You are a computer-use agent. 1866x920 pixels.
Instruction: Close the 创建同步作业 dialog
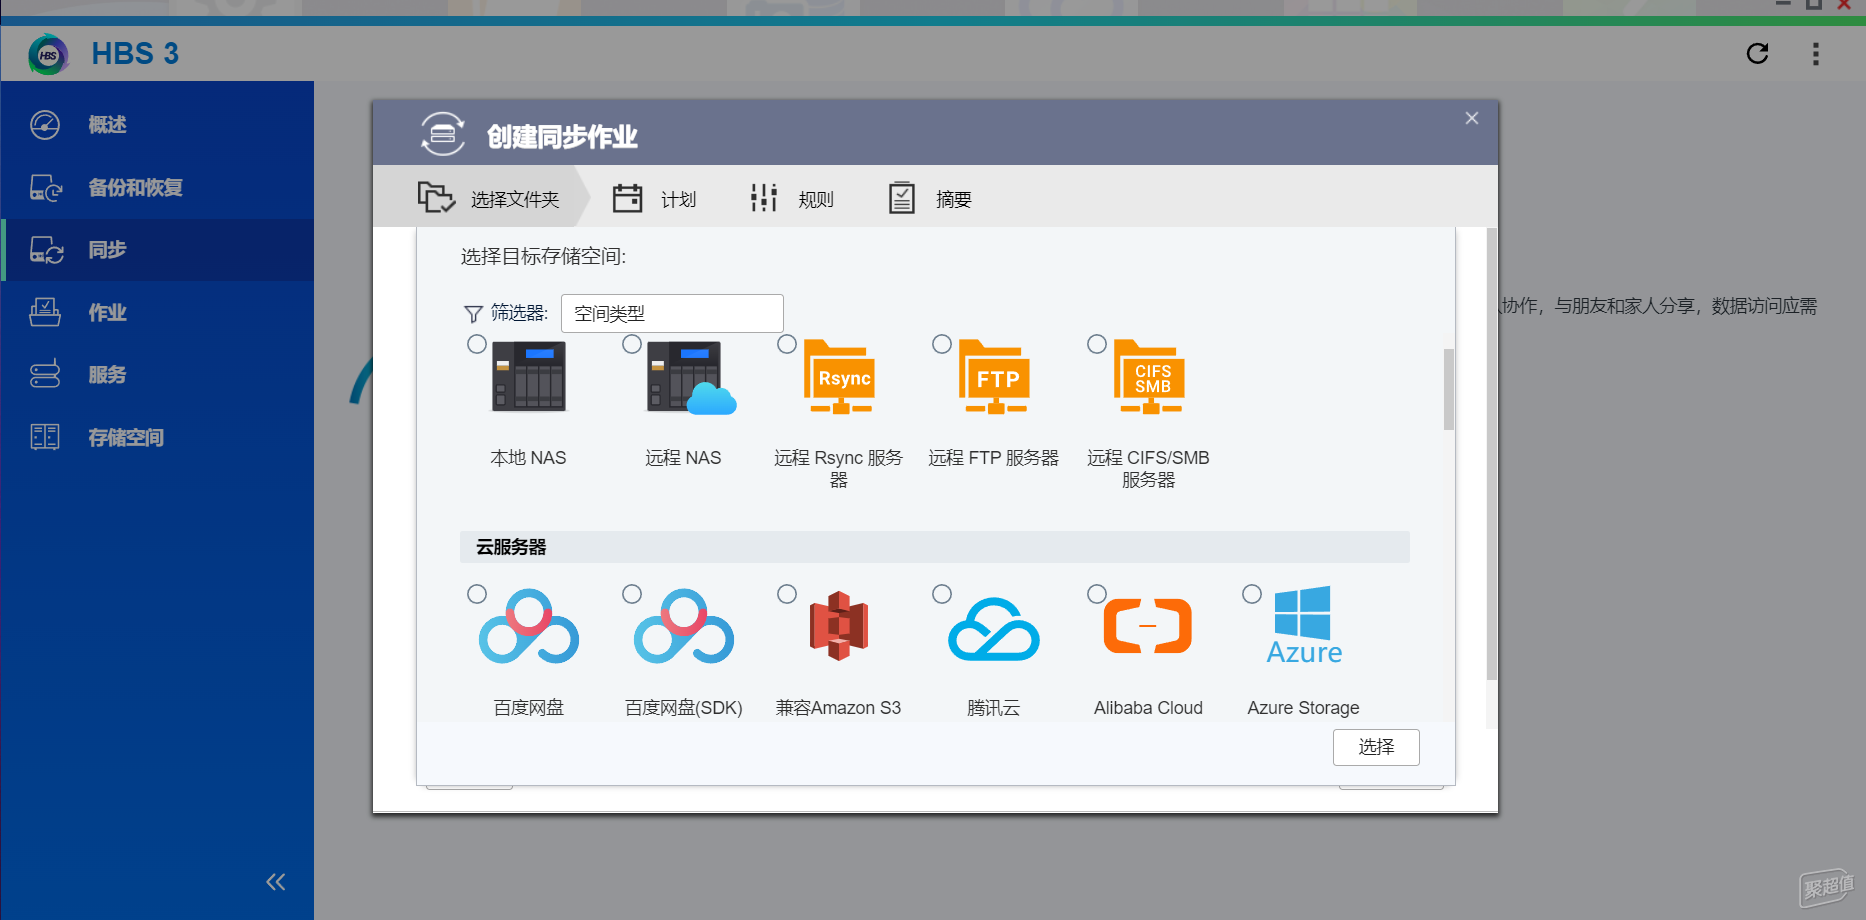click(x=1472, y=118)
